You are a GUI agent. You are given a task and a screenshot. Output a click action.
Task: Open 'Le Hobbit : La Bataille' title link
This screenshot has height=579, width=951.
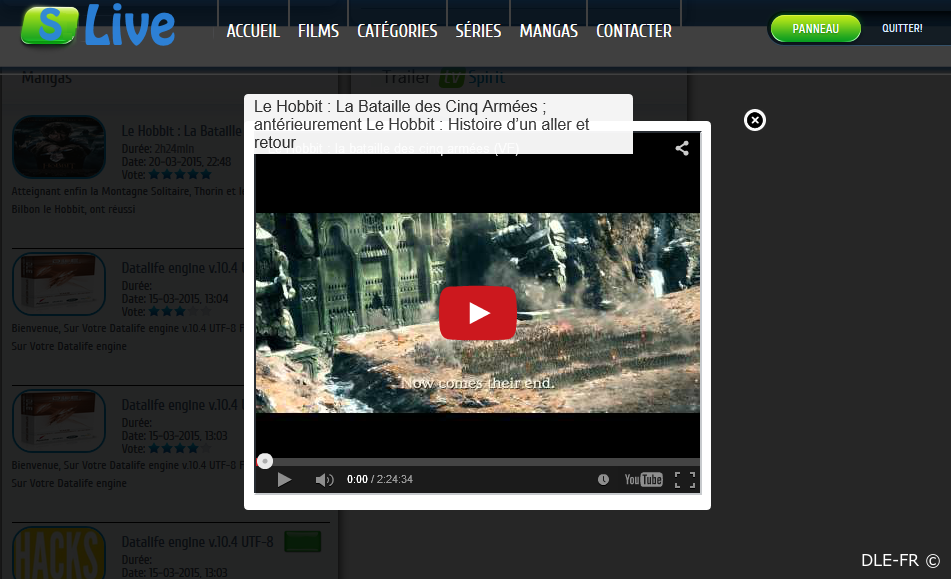pos(181,131)
